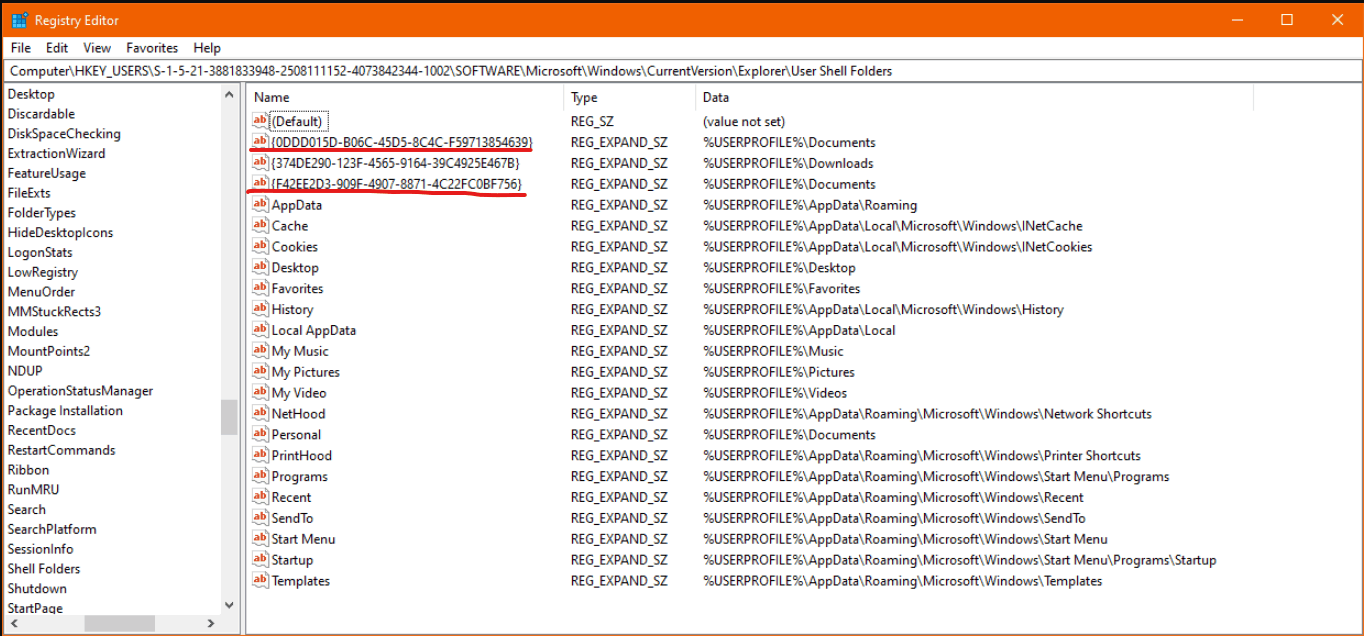Select the 'Personal' value name
Viewport: 1364px width, 636px height.
296,435
